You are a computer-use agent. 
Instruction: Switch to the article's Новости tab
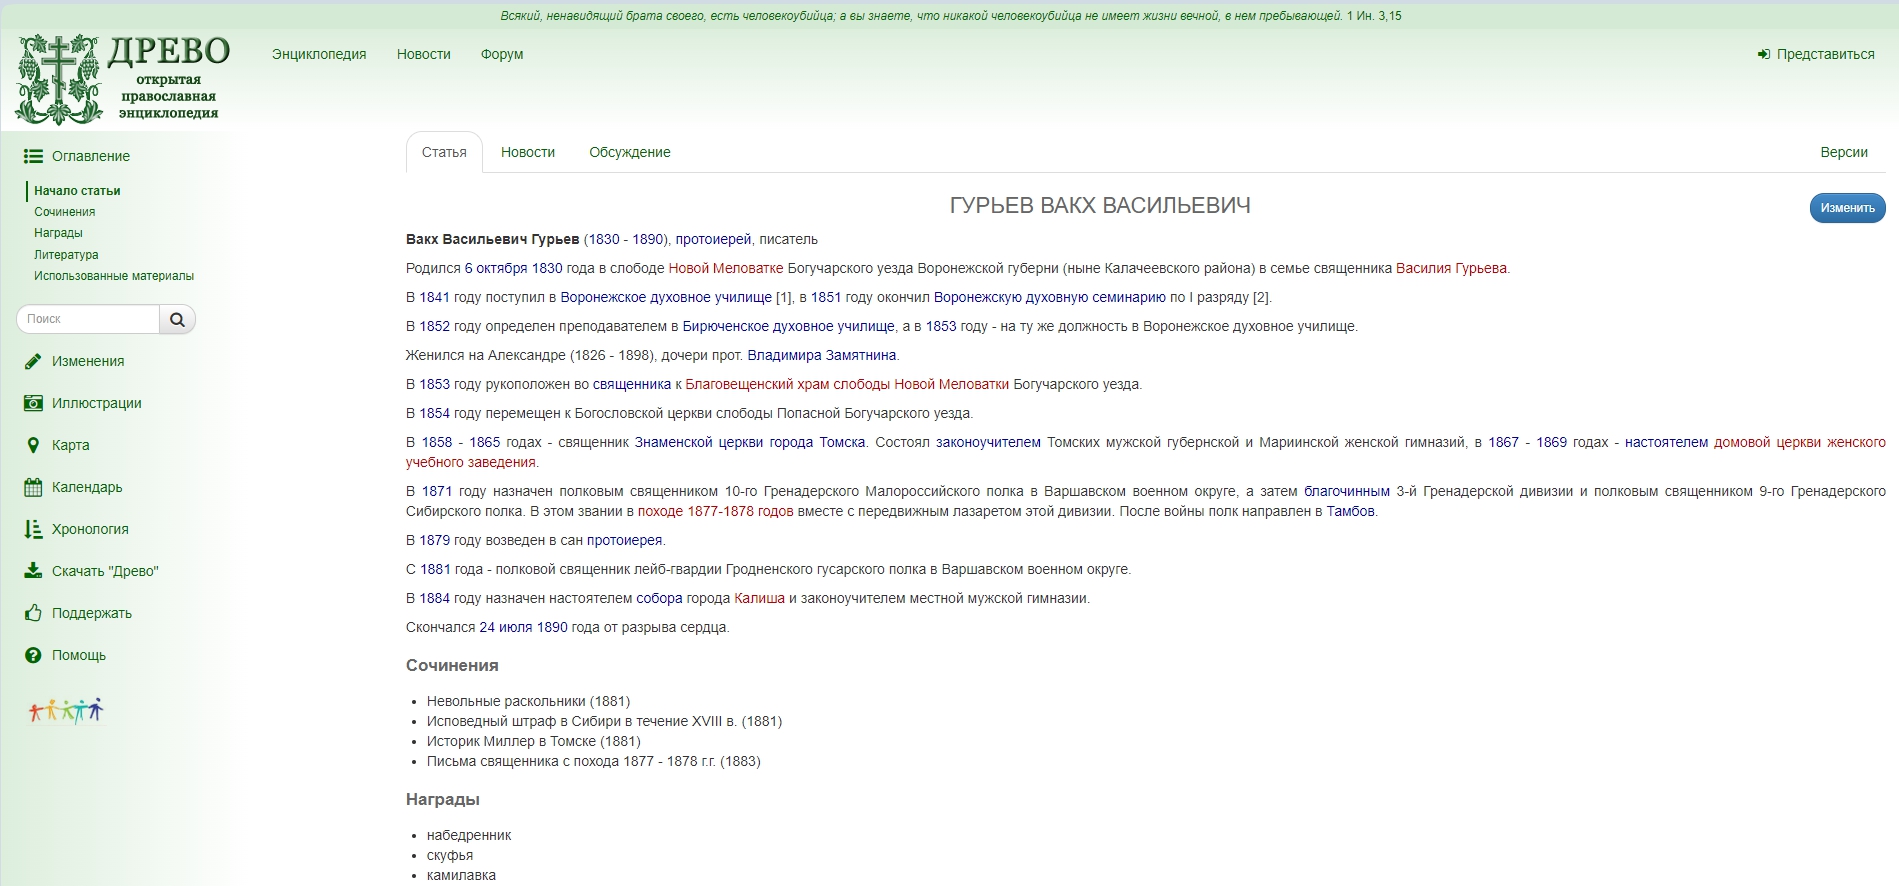click(x=528, y=152)
